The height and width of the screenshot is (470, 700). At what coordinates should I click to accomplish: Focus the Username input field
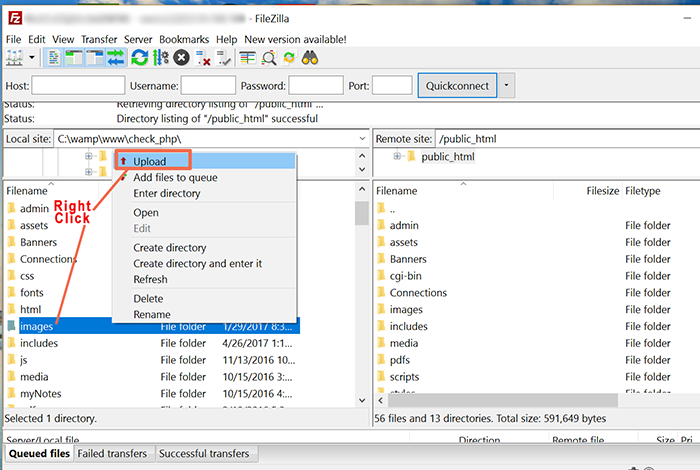coord(208,85)
